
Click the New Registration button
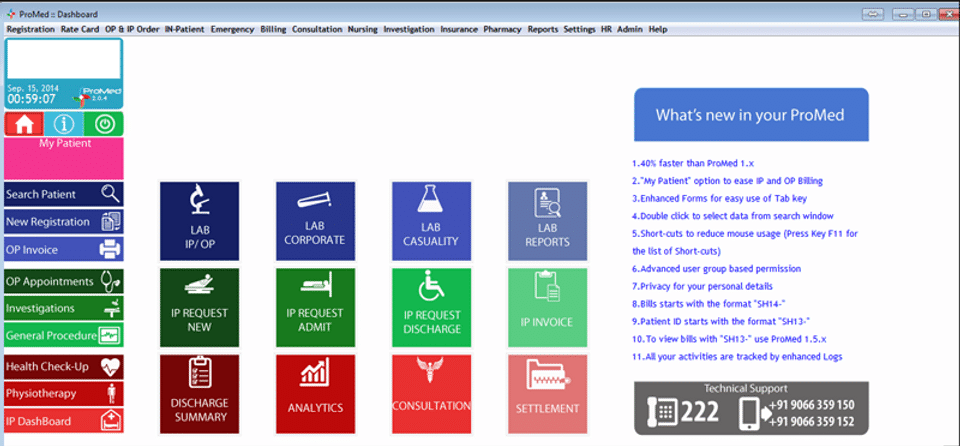pos(64,222)
